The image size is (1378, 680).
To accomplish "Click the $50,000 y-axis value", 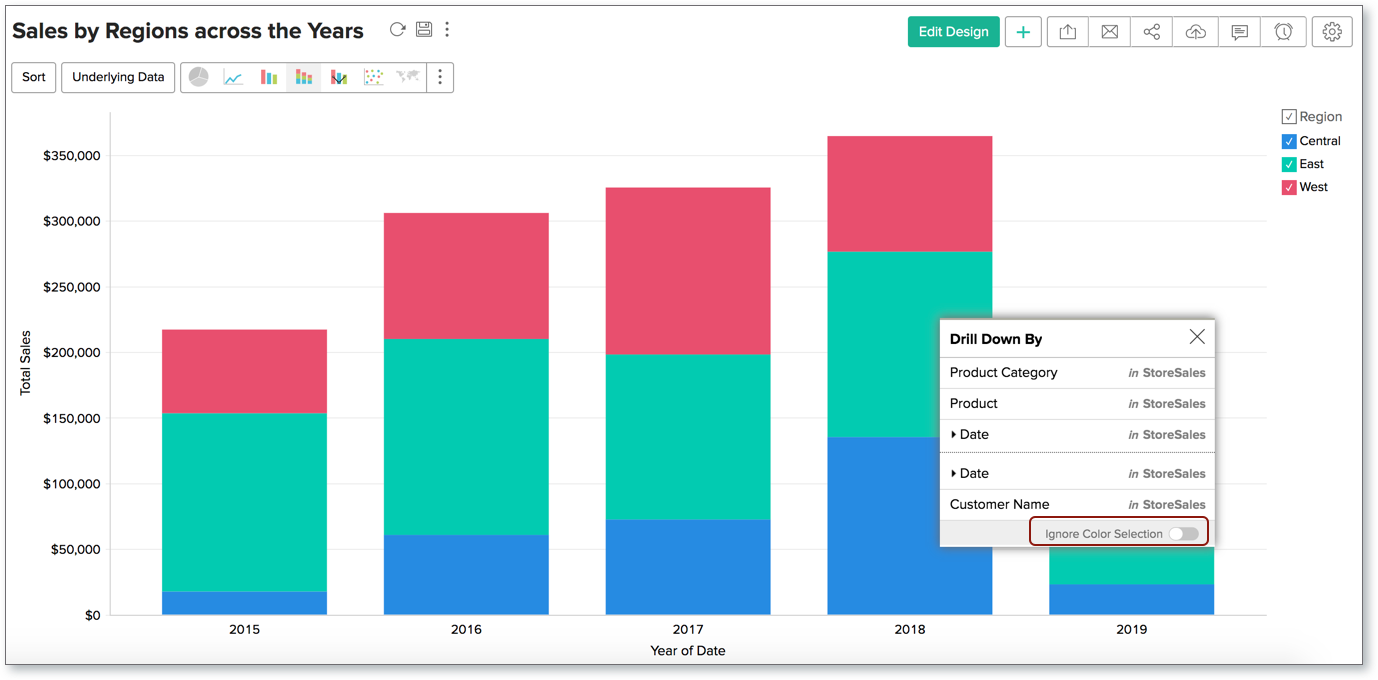I will pyautogui.click(x=76, y=550).
